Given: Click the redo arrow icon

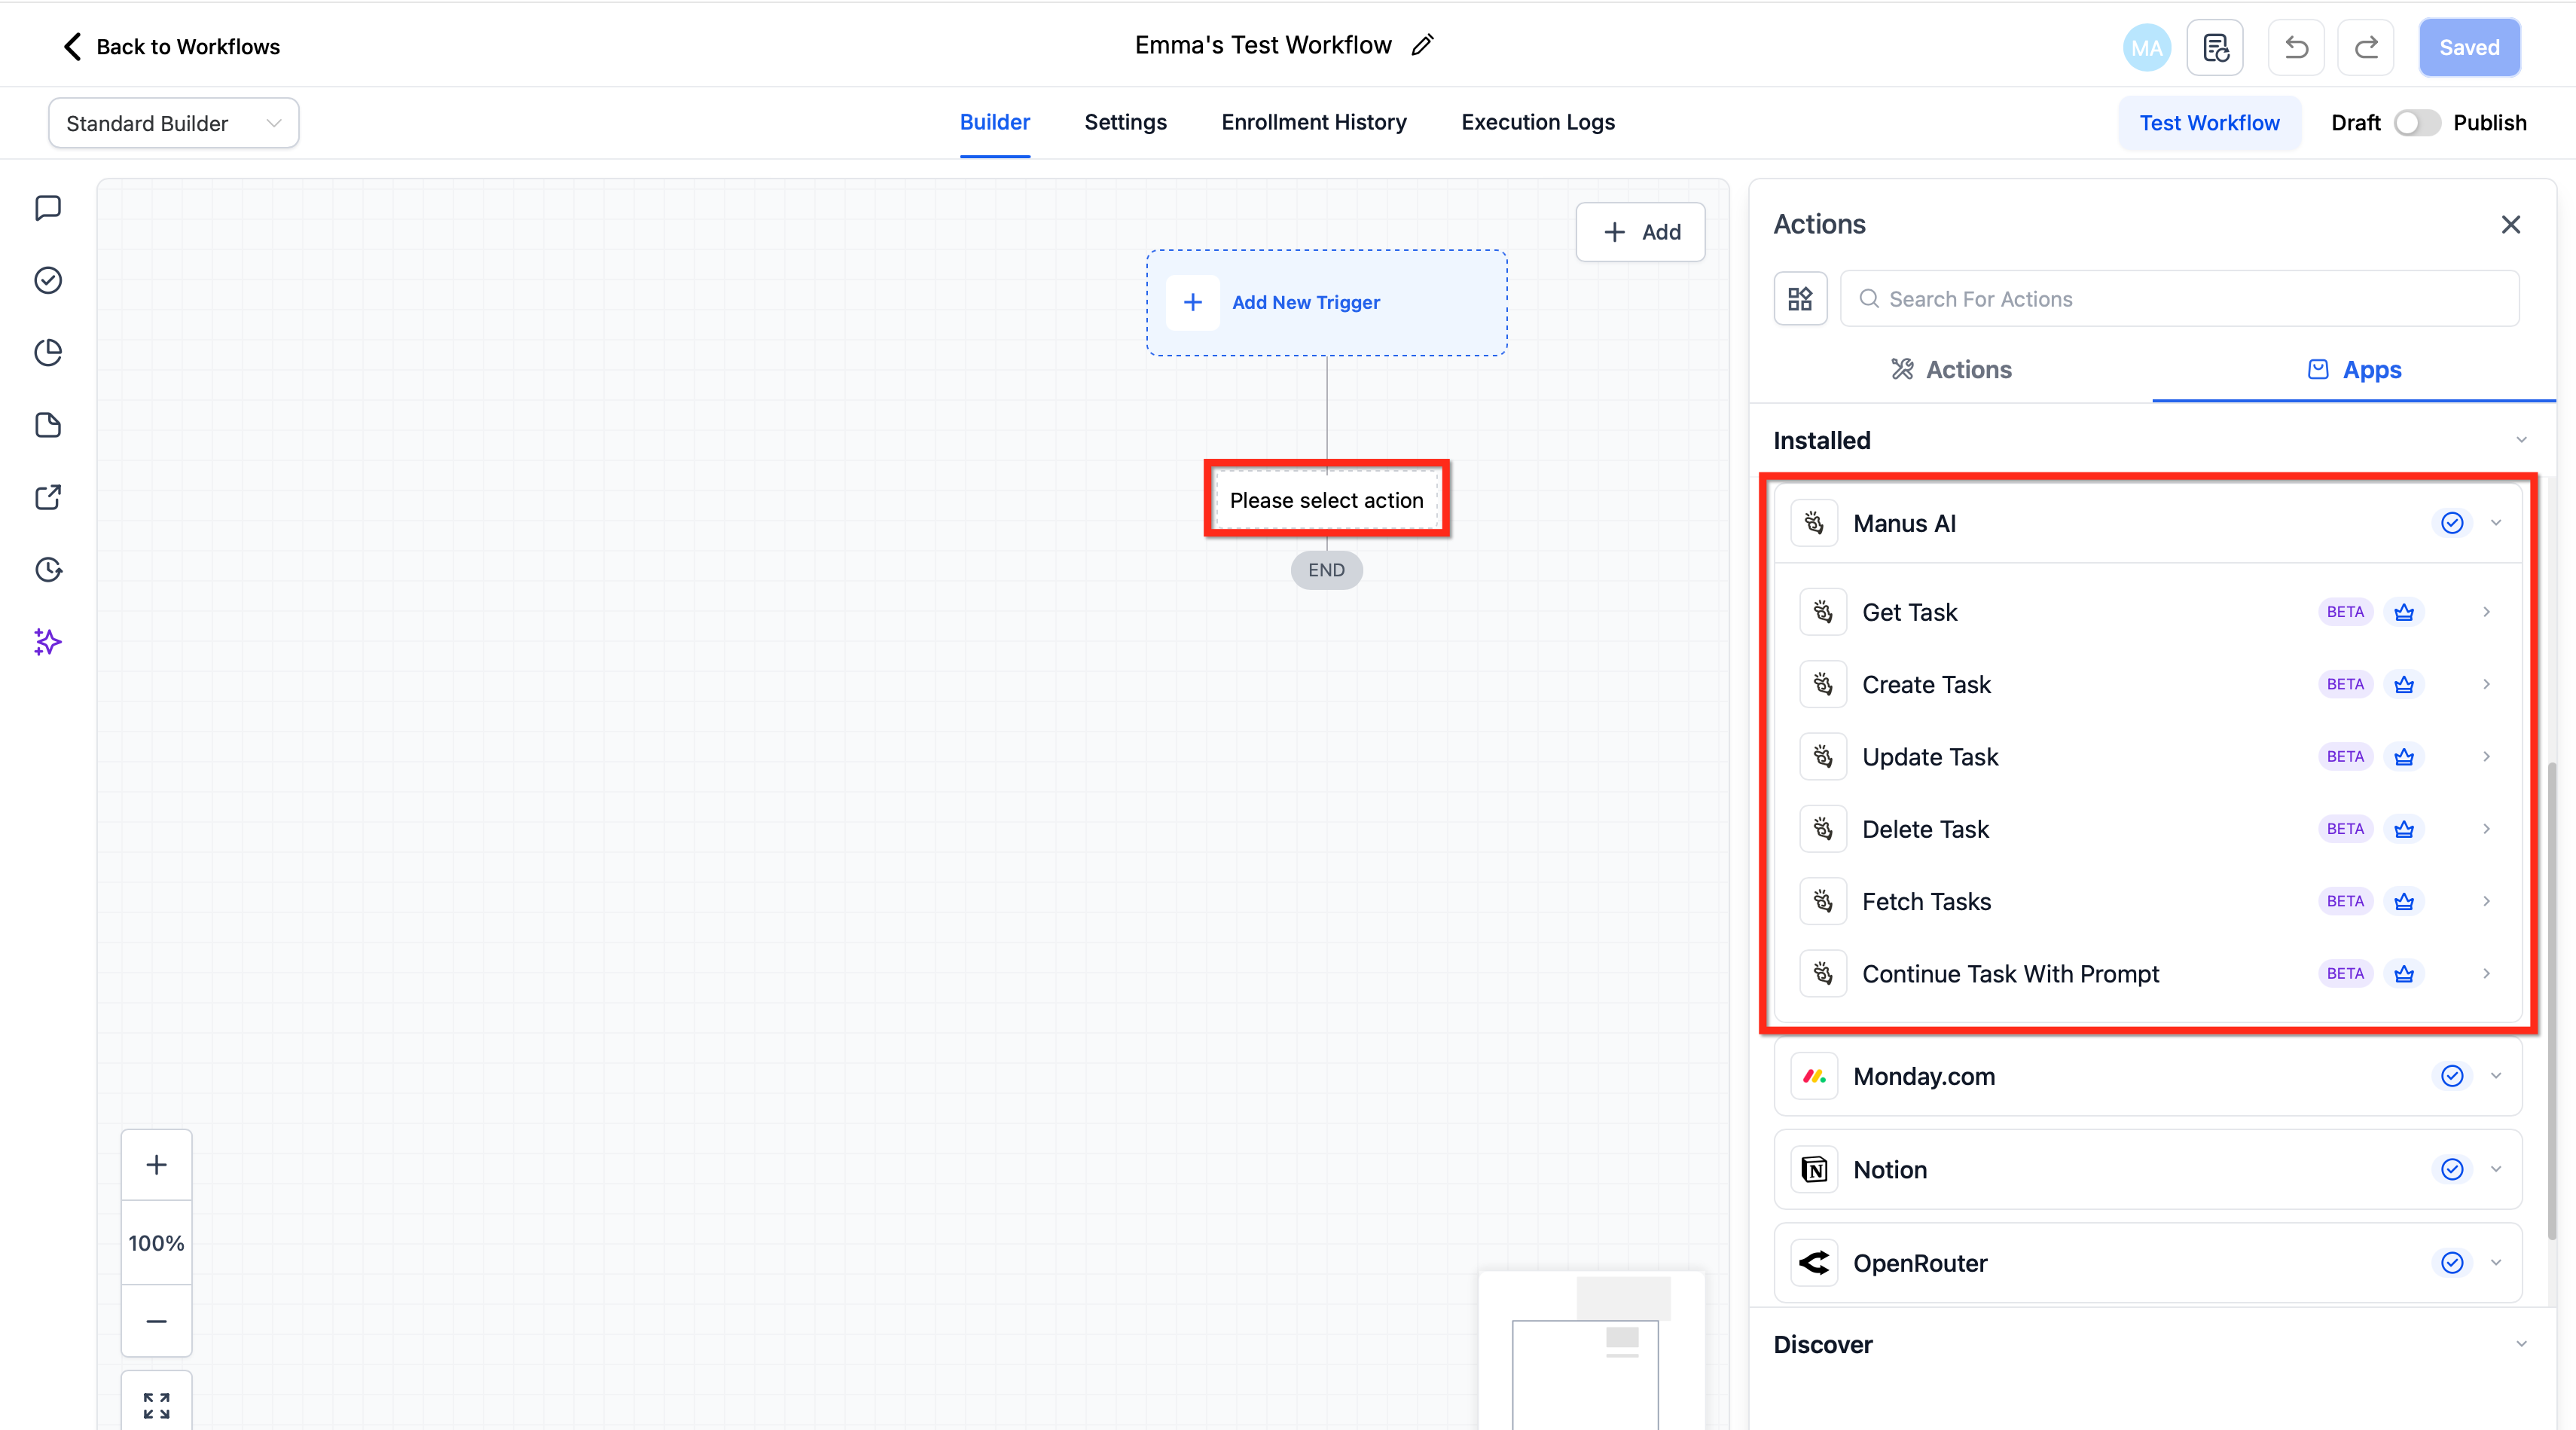Looking at the screenshot, I should click(x=2366, y=47).
